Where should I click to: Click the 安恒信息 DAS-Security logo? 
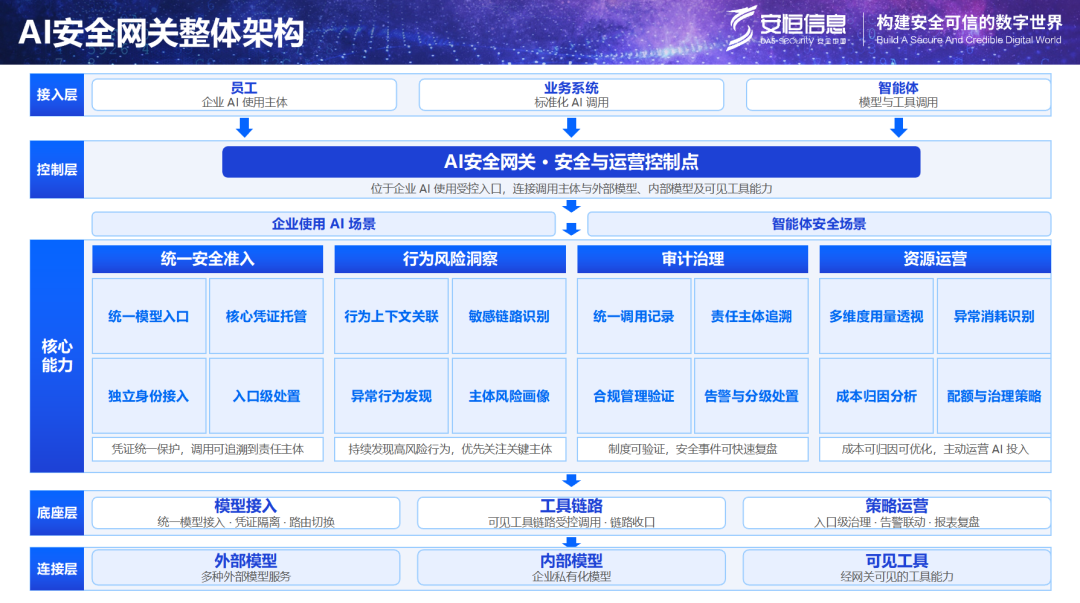(x=787, y=29)
